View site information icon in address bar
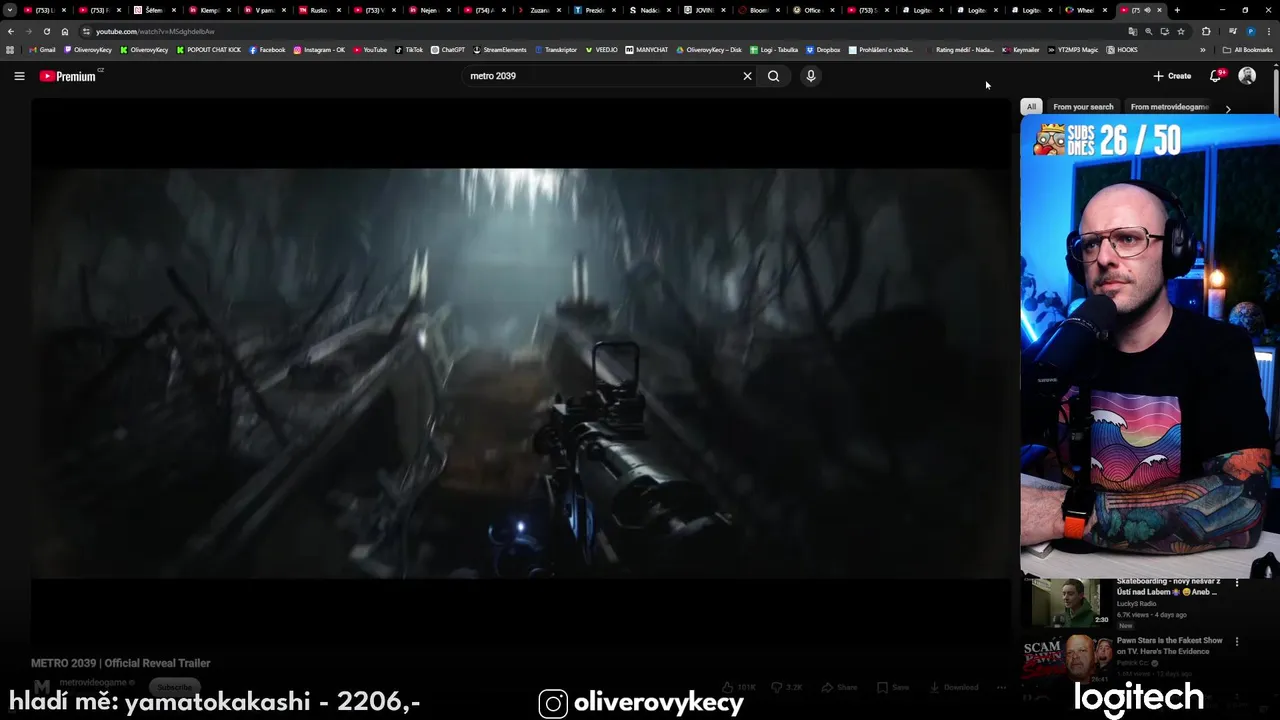Image resolution: width=1280 pixels, height=720 pixels. (x=86, y=31)
